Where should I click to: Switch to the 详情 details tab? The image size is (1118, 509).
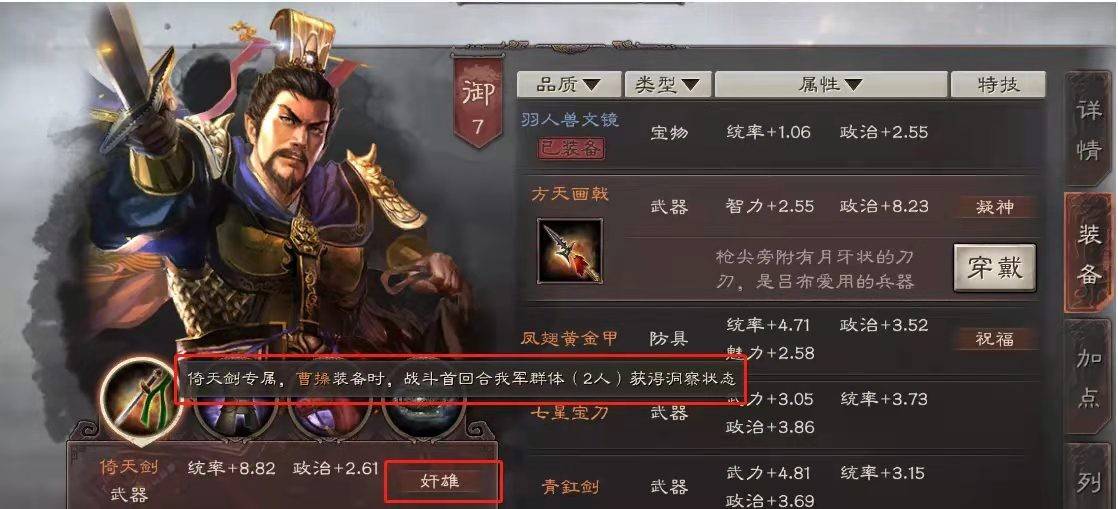[x=1088, y=132]
